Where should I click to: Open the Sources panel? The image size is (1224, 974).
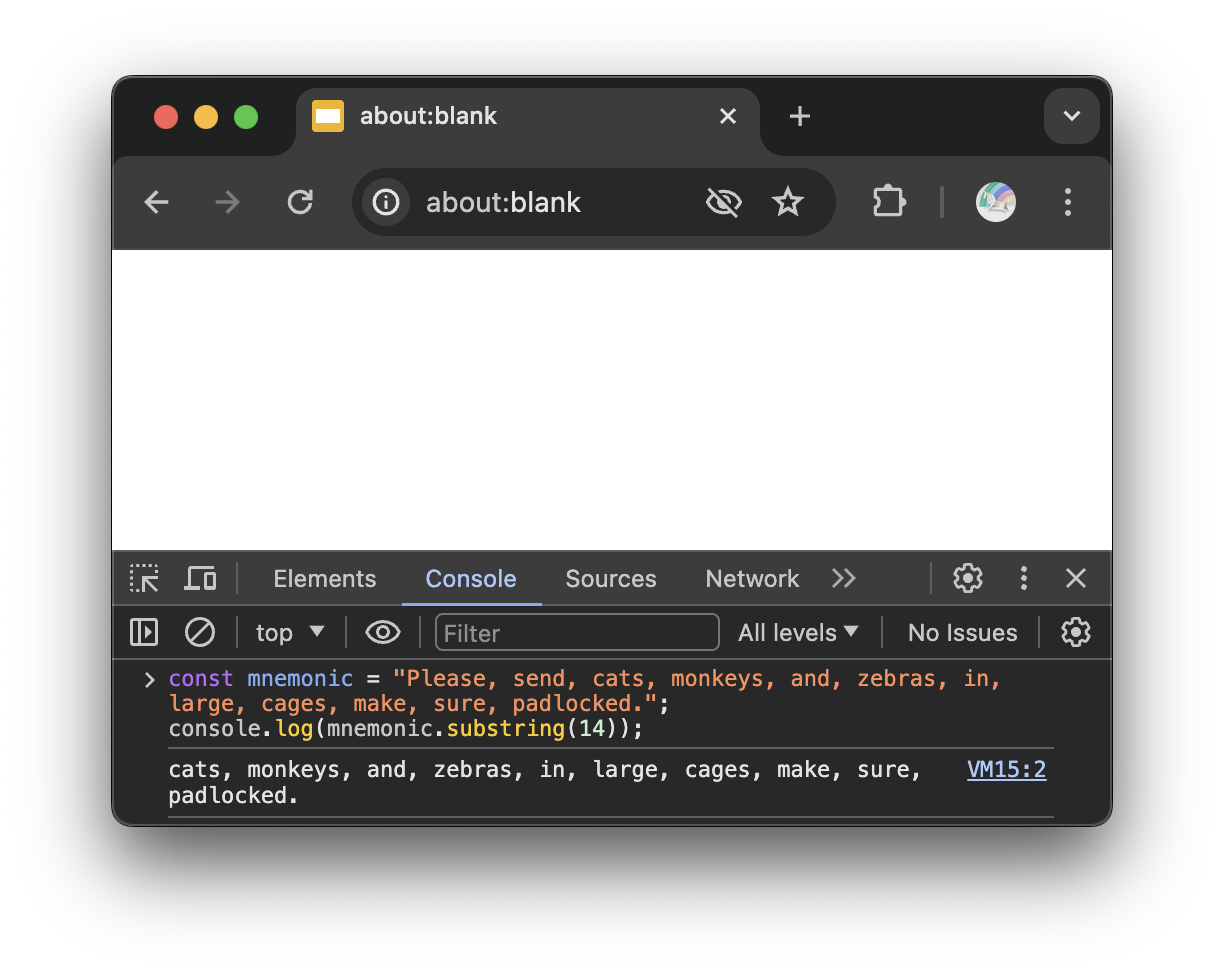(x=611, y=579)
